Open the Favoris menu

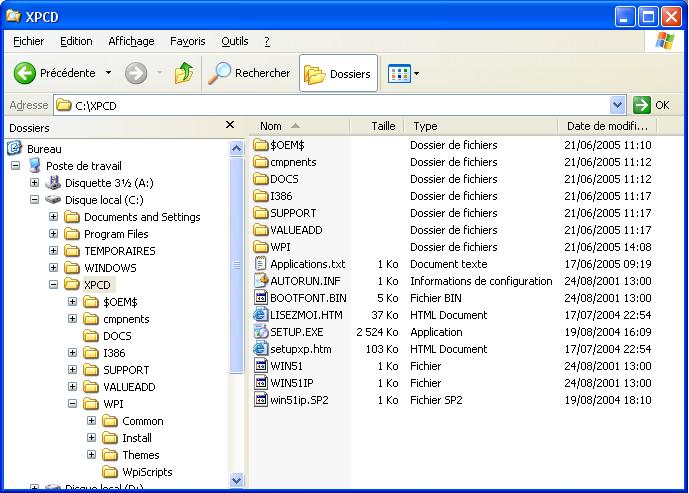coord(188,41)
